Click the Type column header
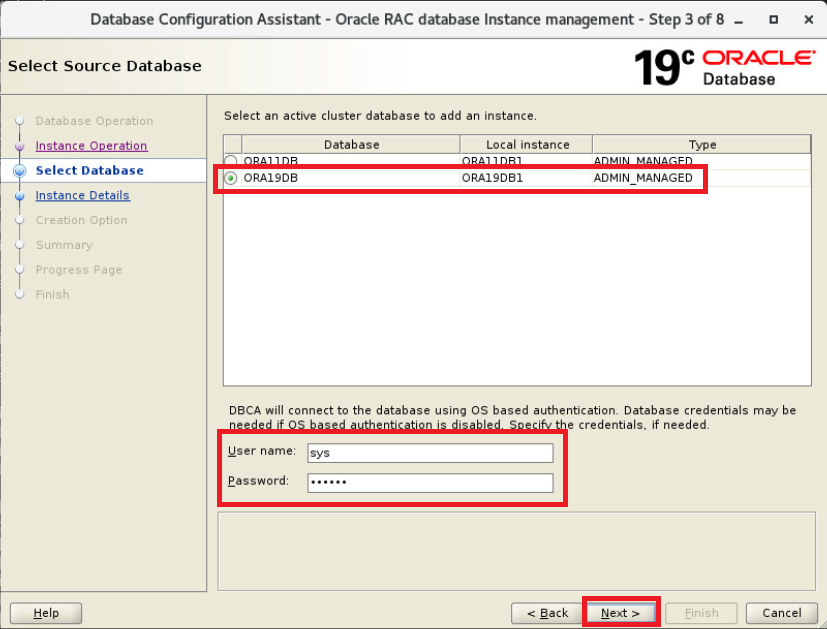 pyautogui.click(x=702, y=144)
